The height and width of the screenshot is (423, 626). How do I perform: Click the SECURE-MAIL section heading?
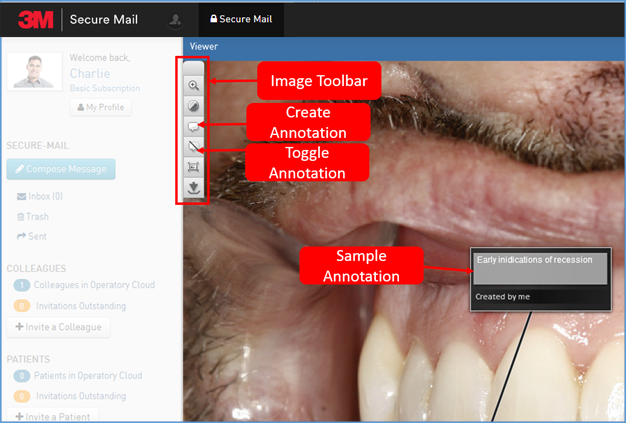click(x=38, y=146)
